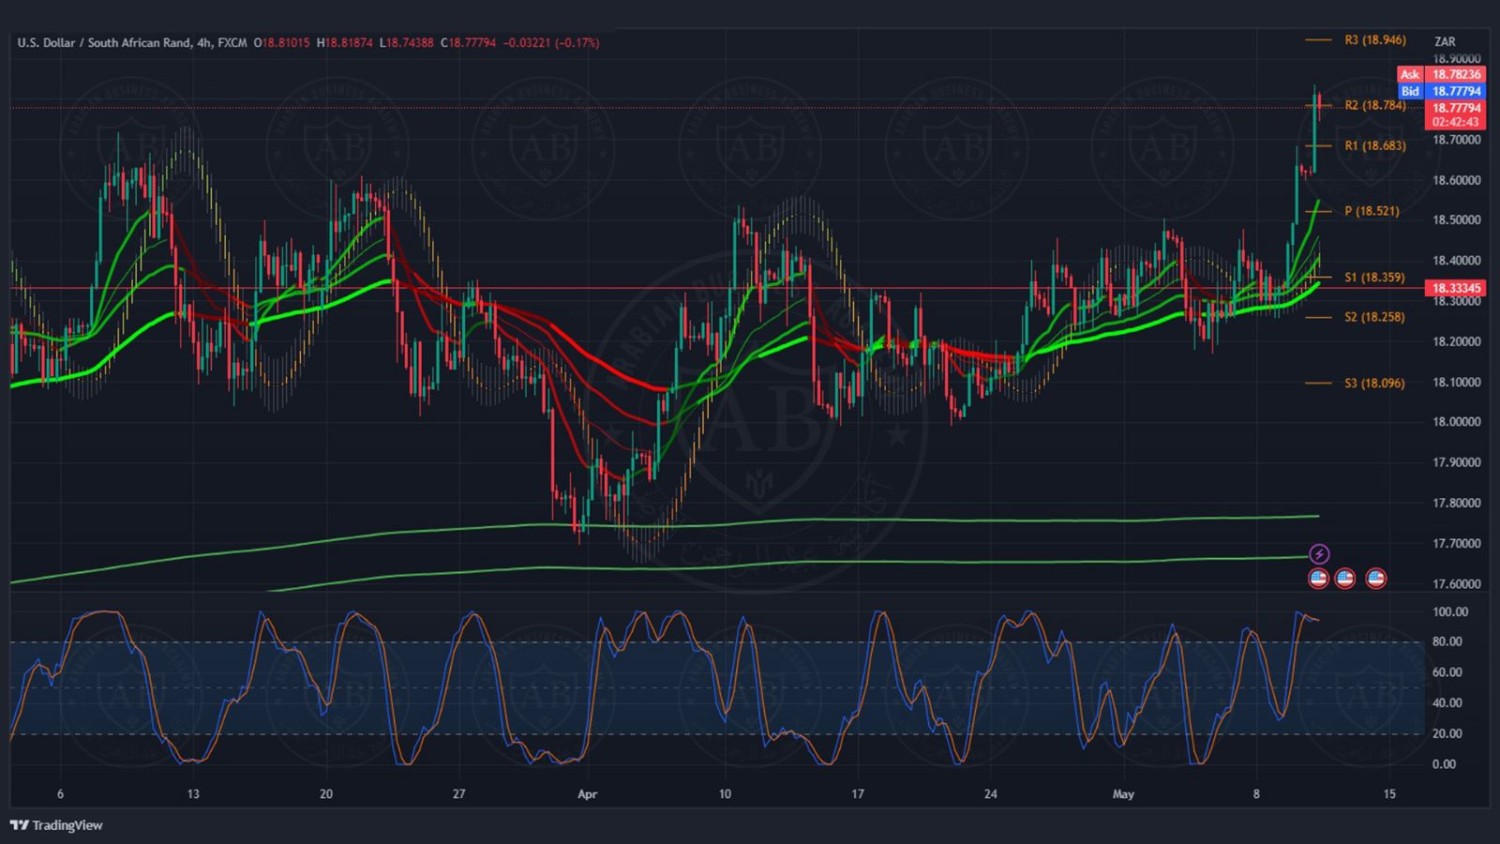Click date 17 on the time axis
The height and width of the screenshot is (844, 1500).
pos(857,794)
